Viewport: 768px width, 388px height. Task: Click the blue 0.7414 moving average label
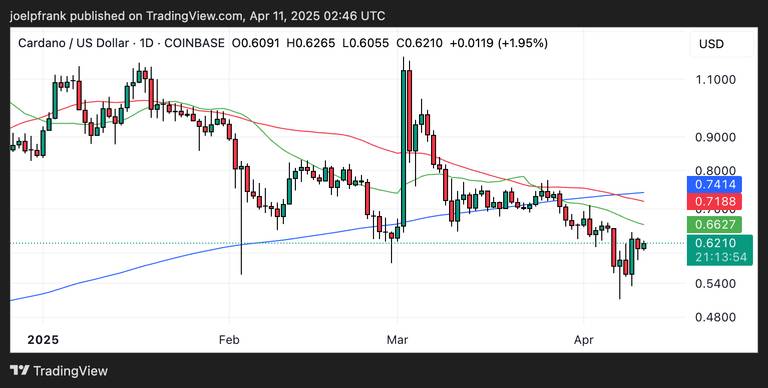pyautogui.click(x=714, y=185)
